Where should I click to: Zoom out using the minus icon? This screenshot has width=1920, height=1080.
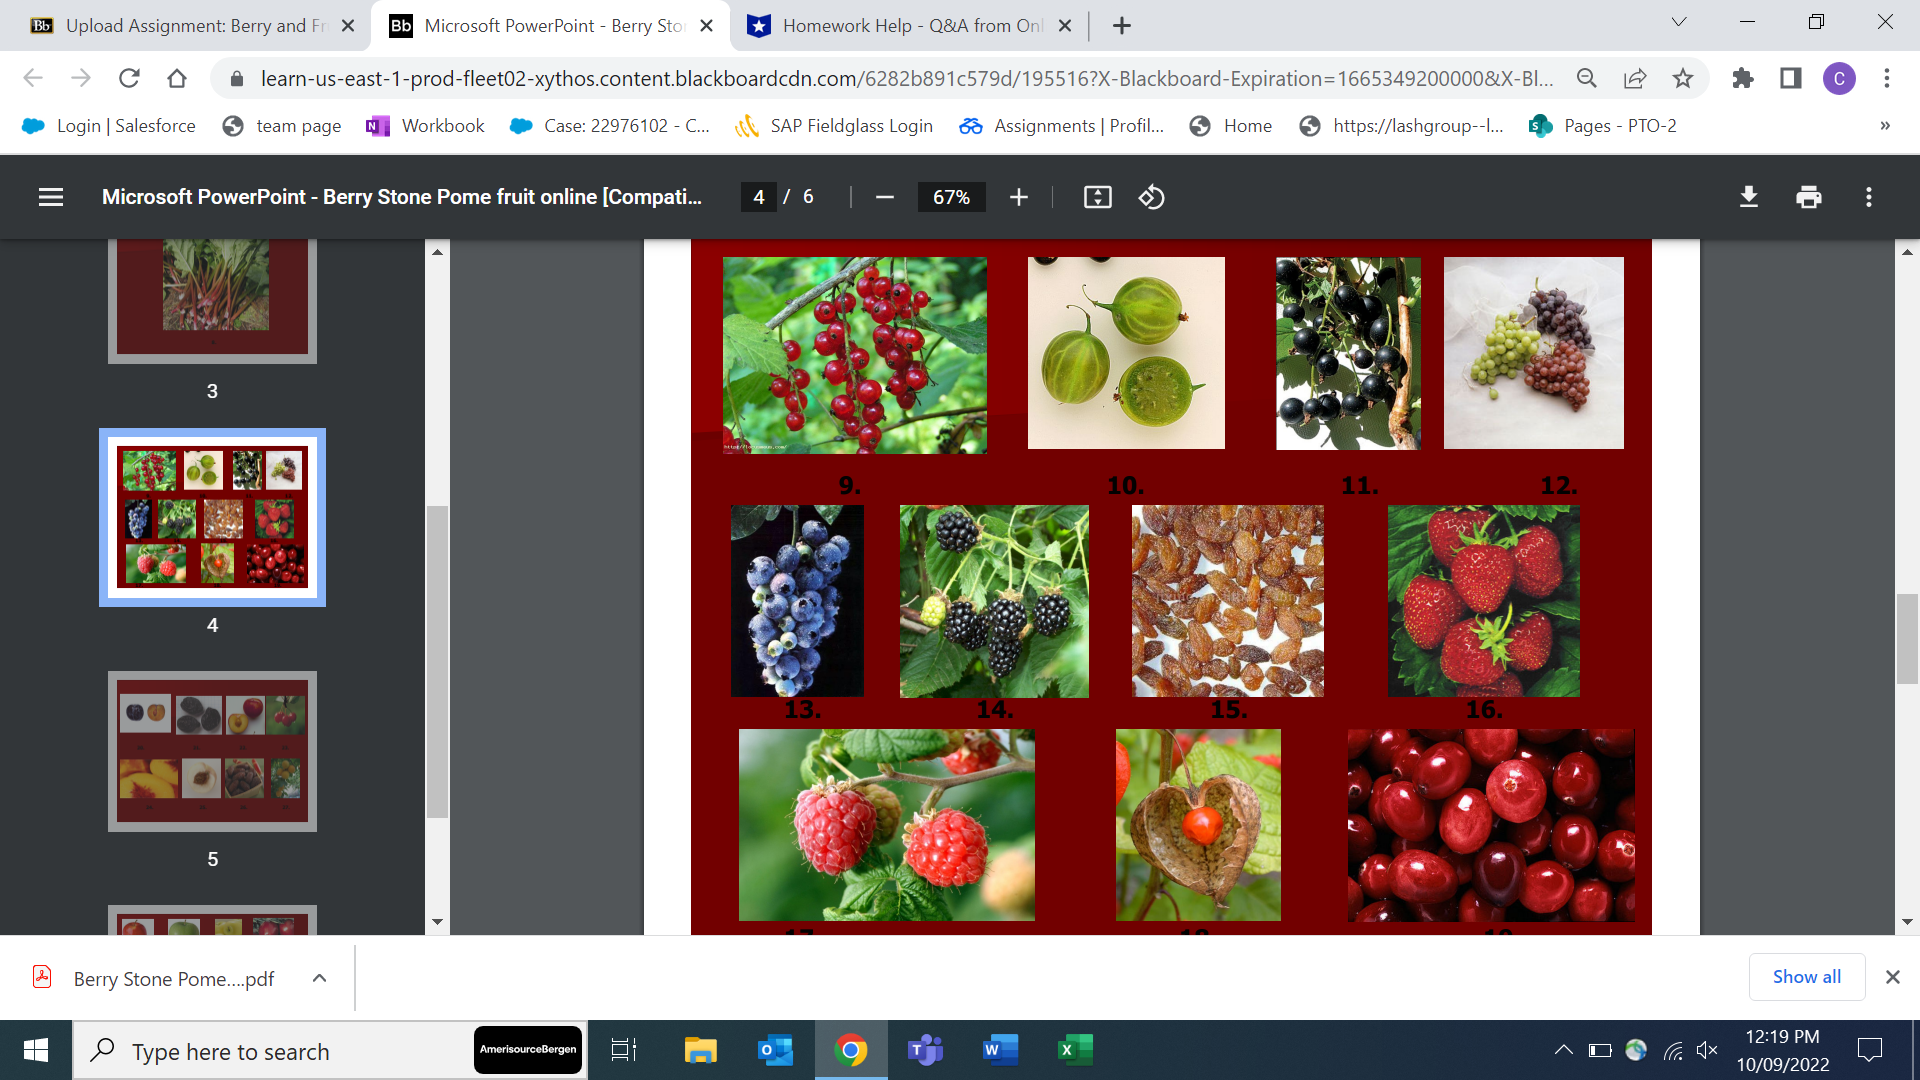(x=884, y=197)
